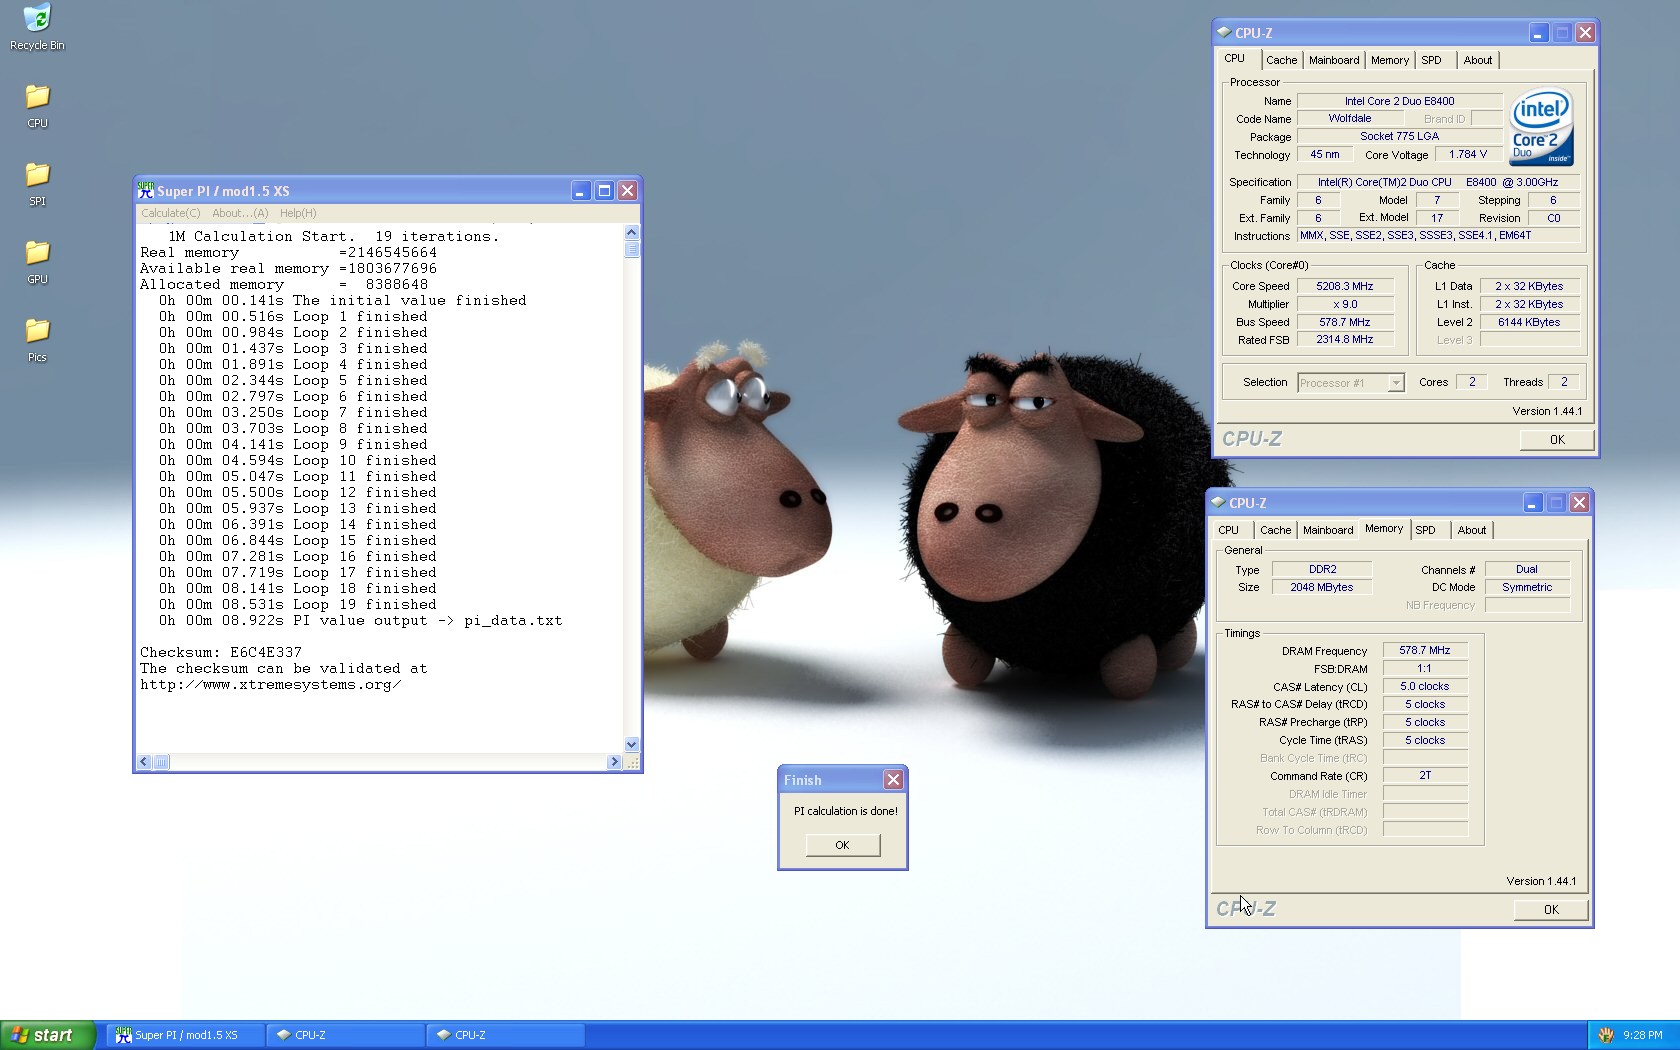Click Super PI vertical scrollbar up arrow
Image resolution: width=1680 pixels, height=1050 pixels.
(631, 232)
